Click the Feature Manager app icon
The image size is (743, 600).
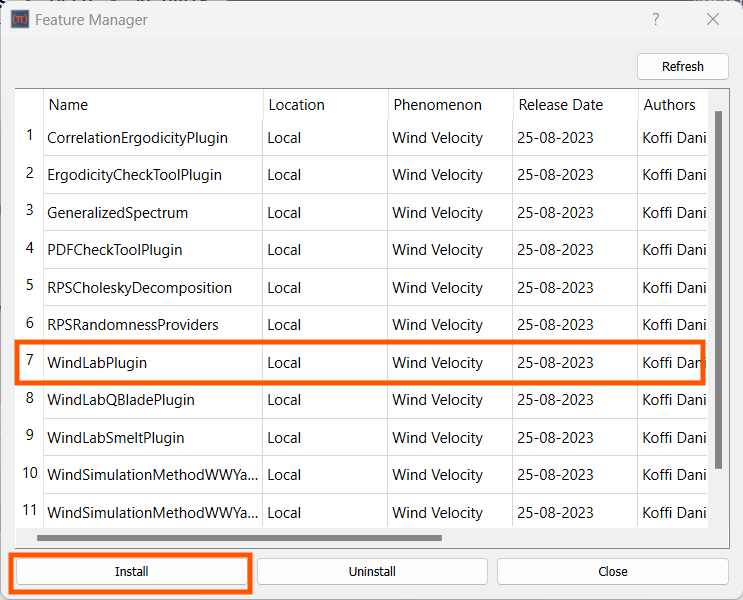[x=19, y=19]
